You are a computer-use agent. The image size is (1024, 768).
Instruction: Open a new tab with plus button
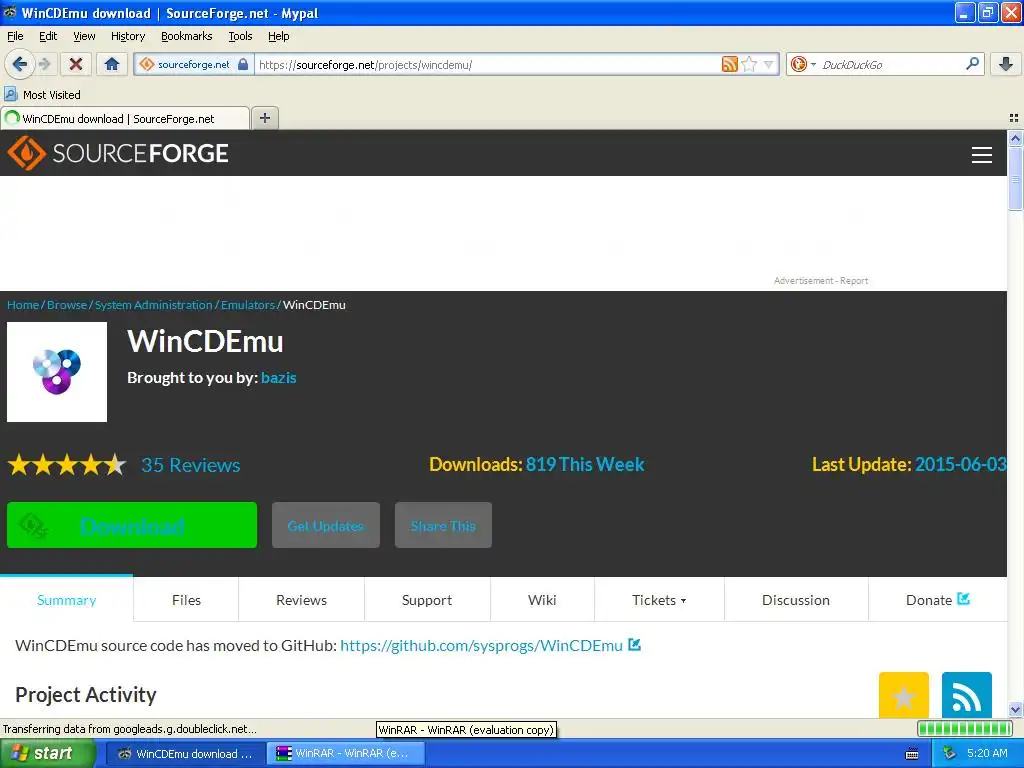(264, 118)
